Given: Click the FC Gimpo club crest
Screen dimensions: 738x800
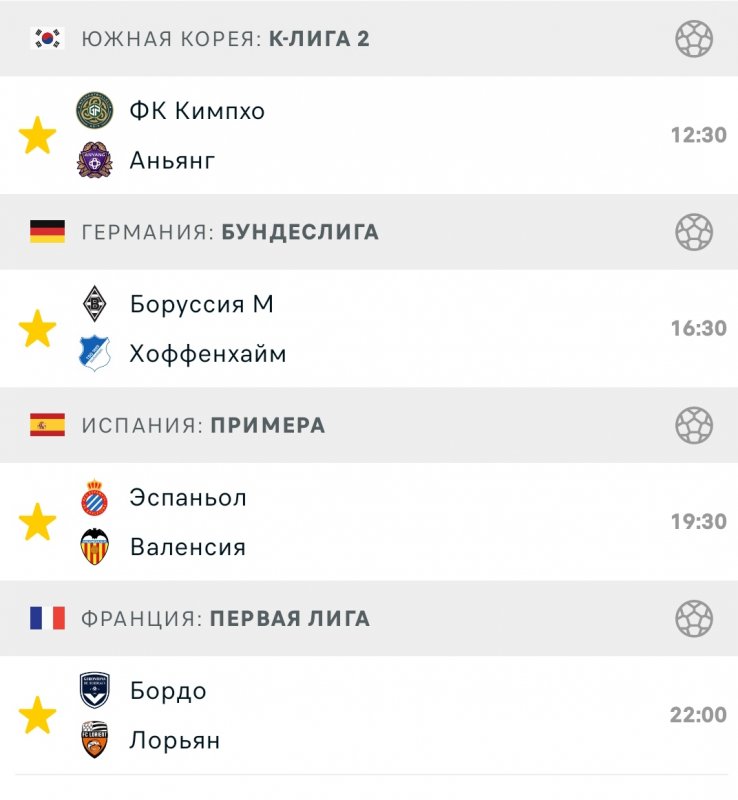Looking at the screenshot, I should click(95, 110).
